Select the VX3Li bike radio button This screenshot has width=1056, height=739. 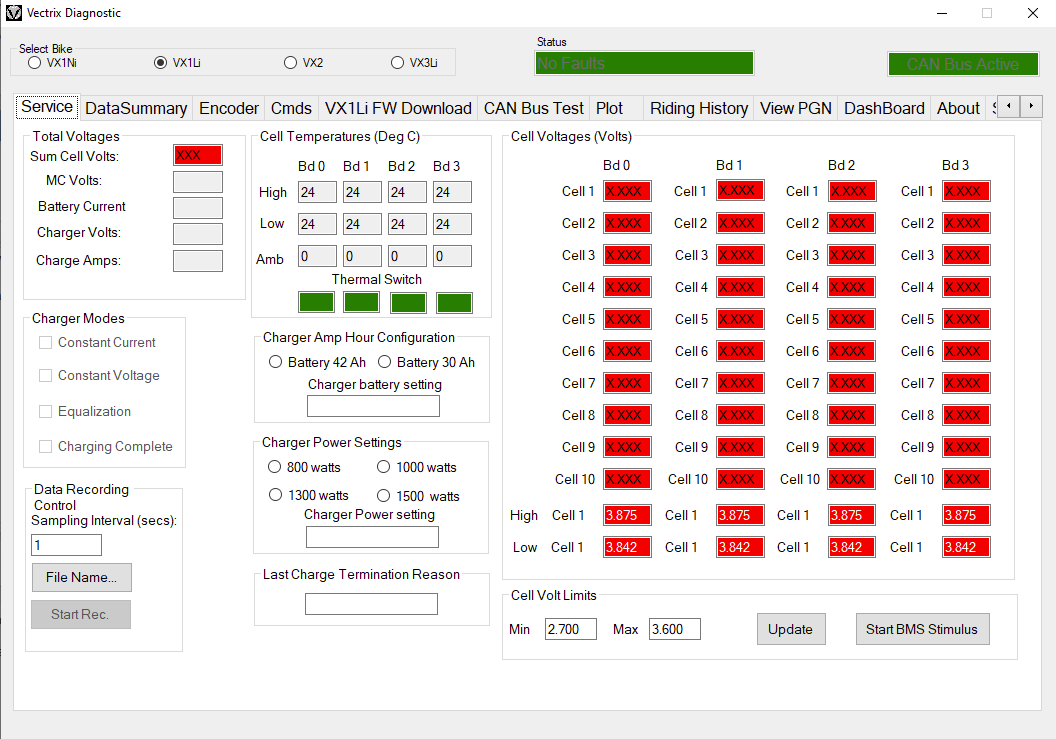pyautogui.click(x=398, y=62)
